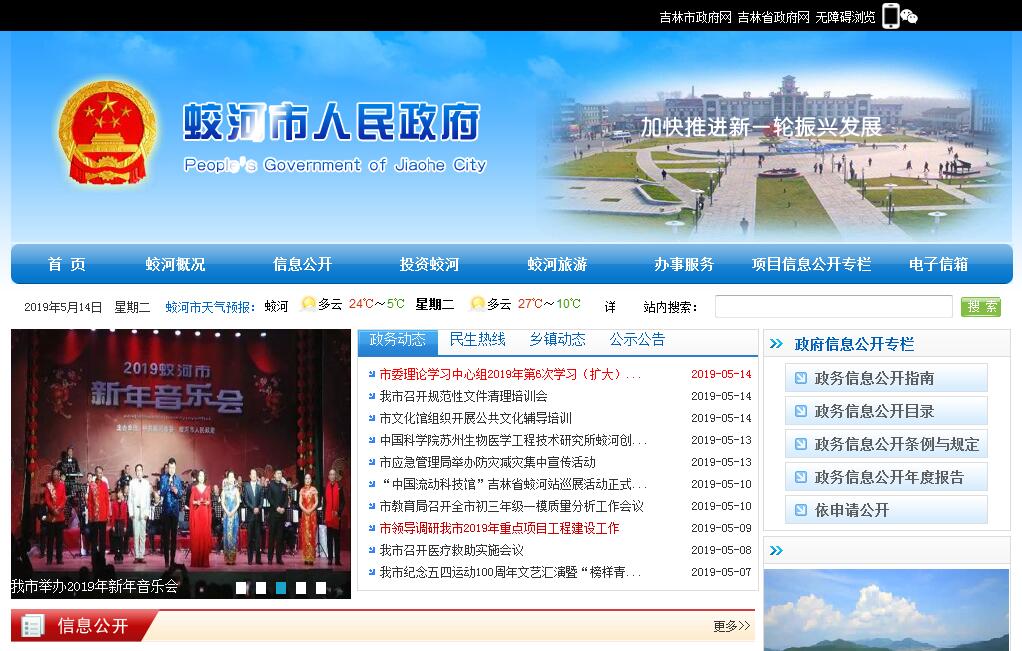1022x651 pixels.
Task: Click the 站内搜索 text input field
Action: pos(833,306)
